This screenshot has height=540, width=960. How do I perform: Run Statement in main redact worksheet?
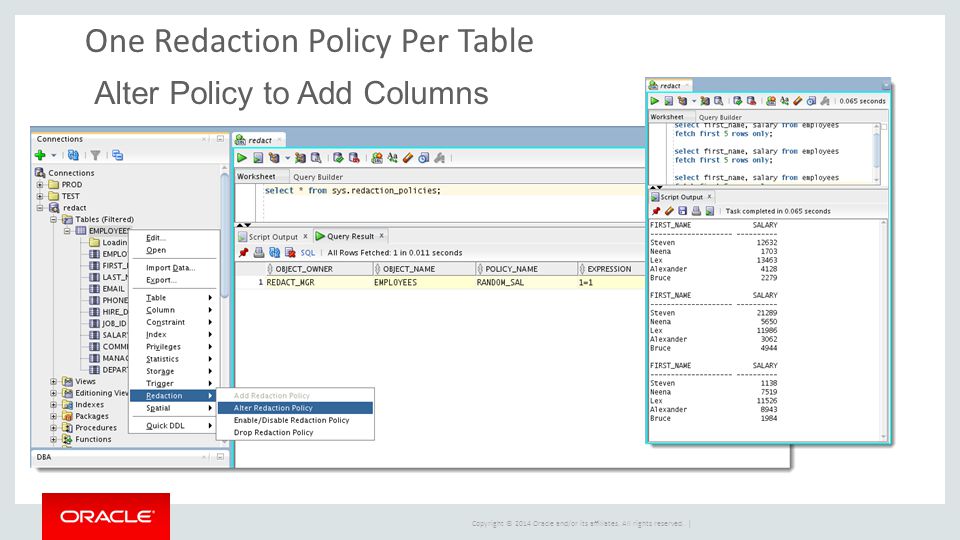(242, 158)
